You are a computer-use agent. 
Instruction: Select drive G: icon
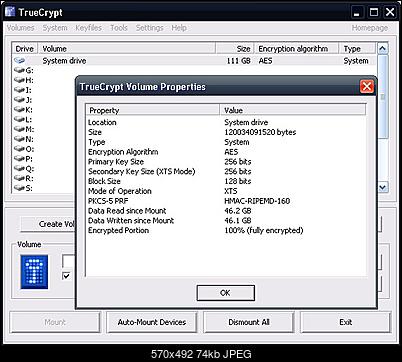click(19, 70)
